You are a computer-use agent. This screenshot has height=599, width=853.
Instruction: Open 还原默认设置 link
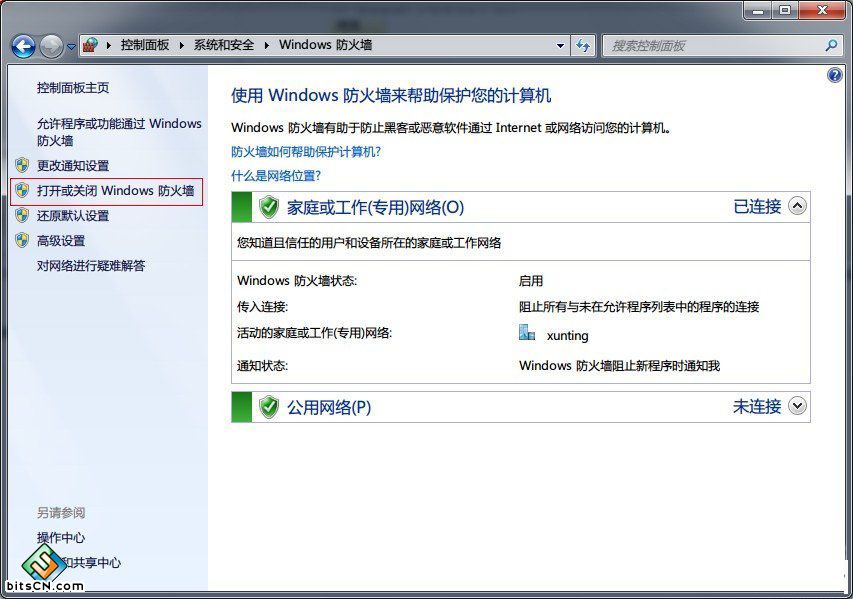73,215
